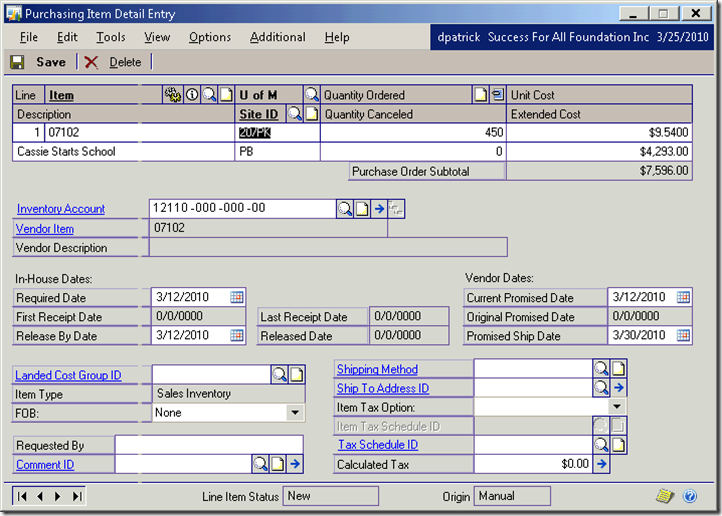
Task: Open Comment ID lookup magnifier
Action: (260, 464)
